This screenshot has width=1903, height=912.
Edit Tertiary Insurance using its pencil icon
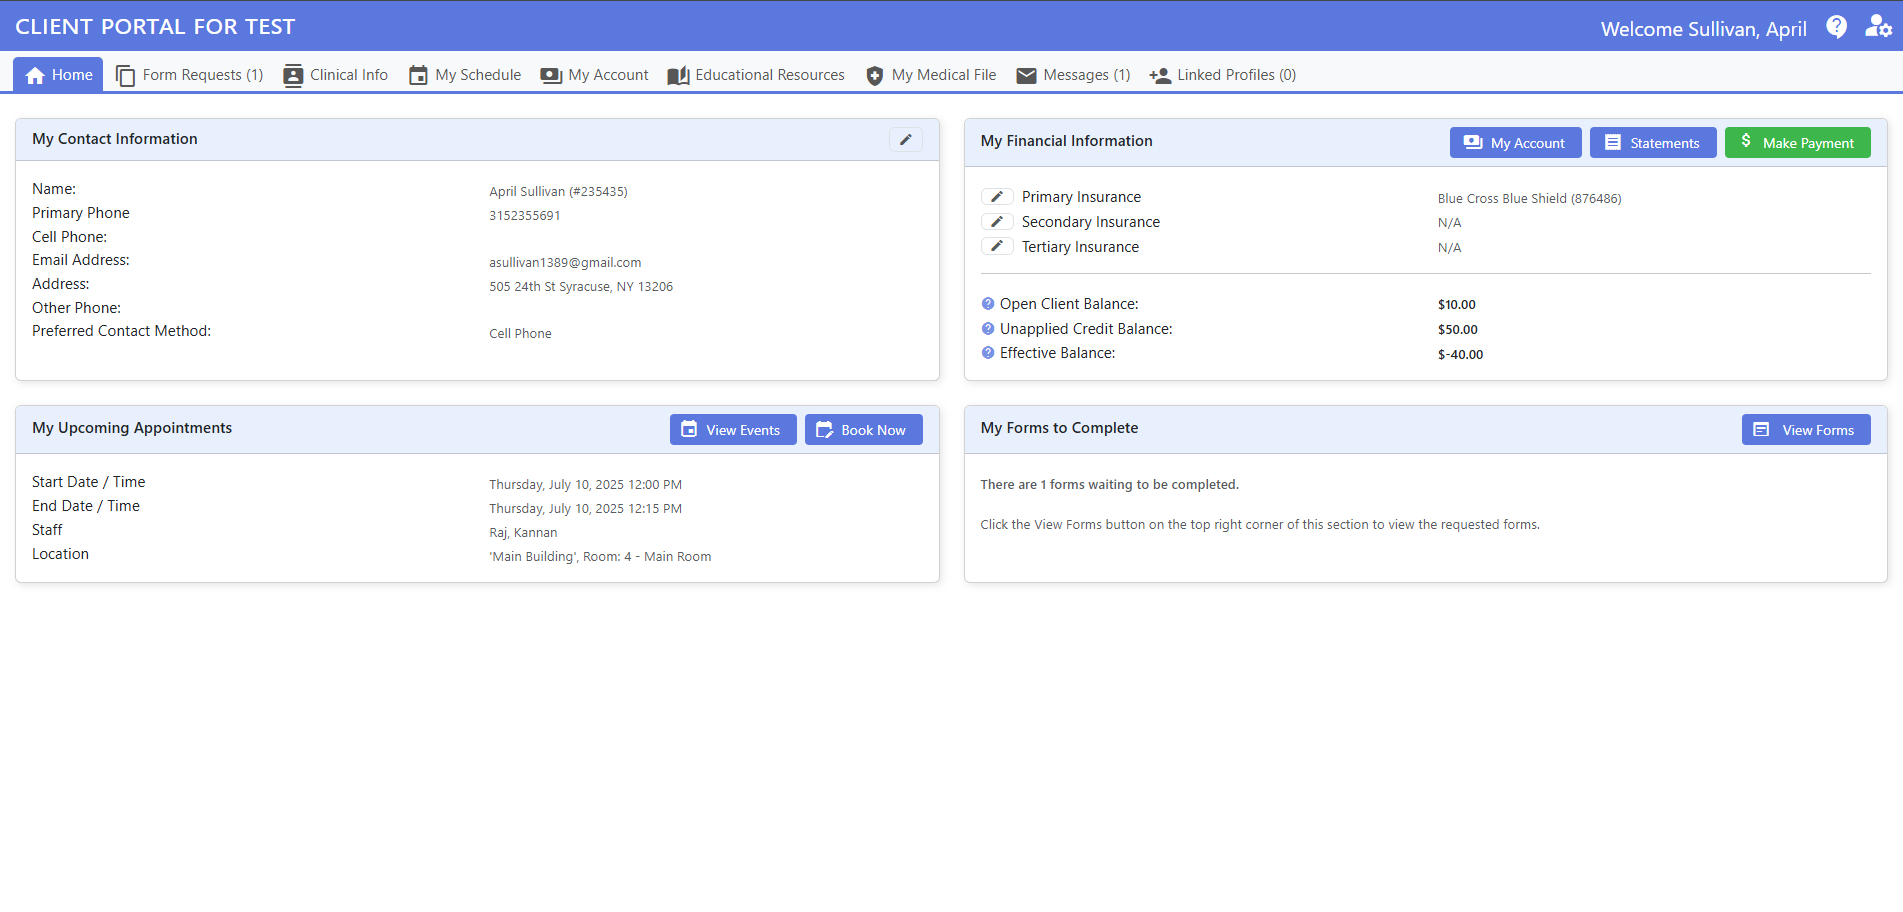click(997, 246)
